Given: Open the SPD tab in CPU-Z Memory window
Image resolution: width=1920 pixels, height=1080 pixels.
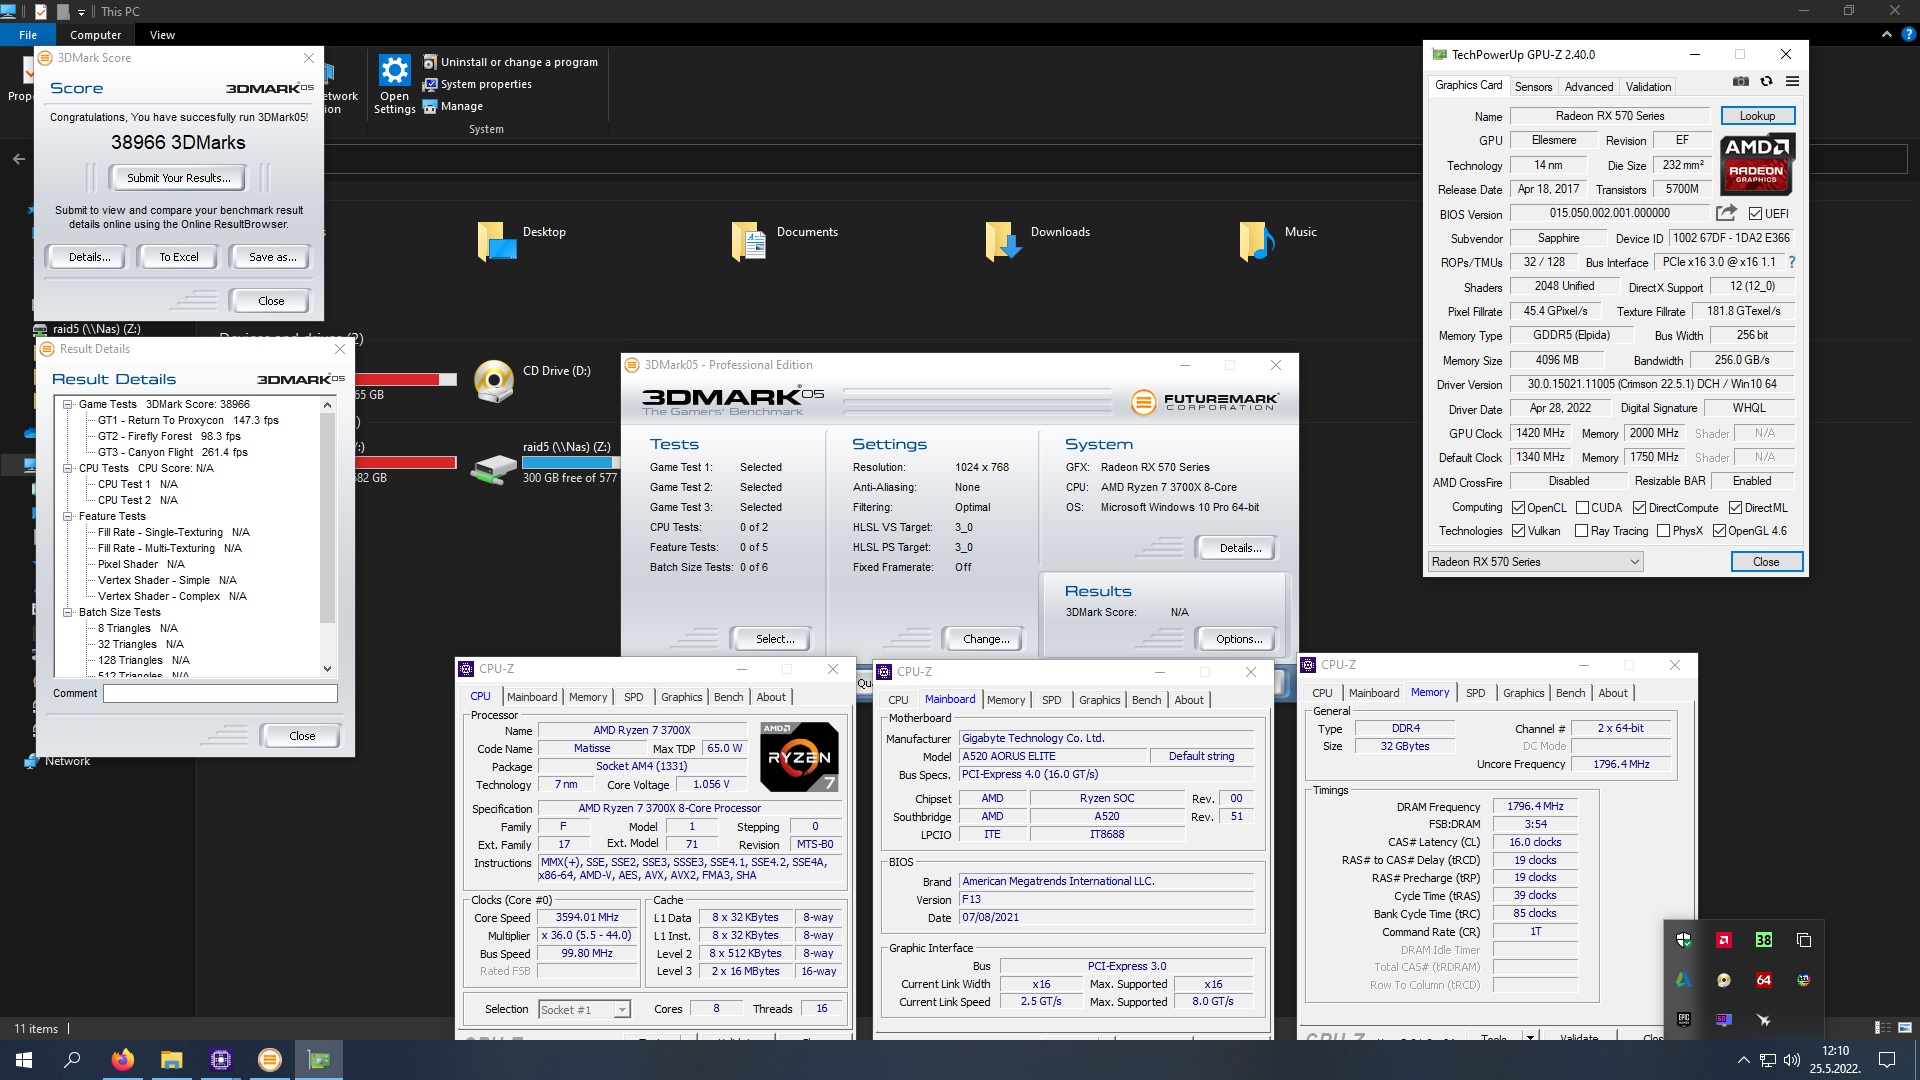Looking at the screenshot, I should [x=1475, y=693].
